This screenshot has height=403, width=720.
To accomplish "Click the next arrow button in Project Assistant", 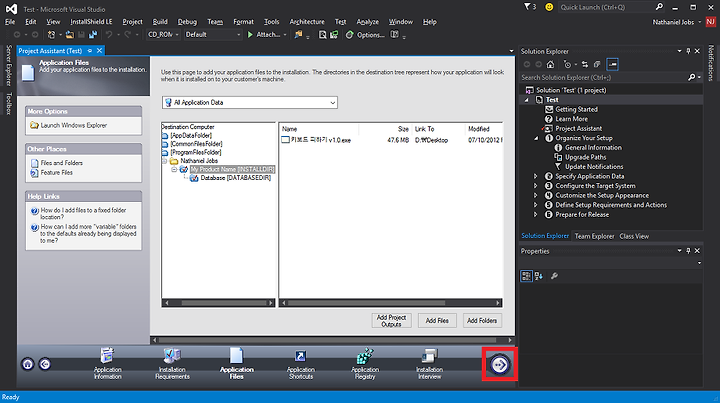I will (x=500, y=364).
